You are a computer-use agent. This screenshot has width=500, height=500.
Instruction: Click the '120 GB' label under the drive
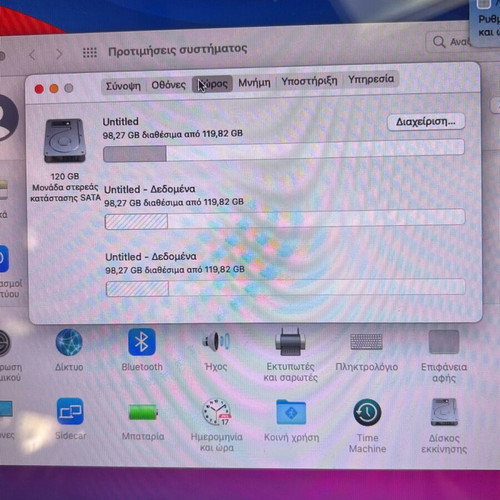tap(65, 176)
